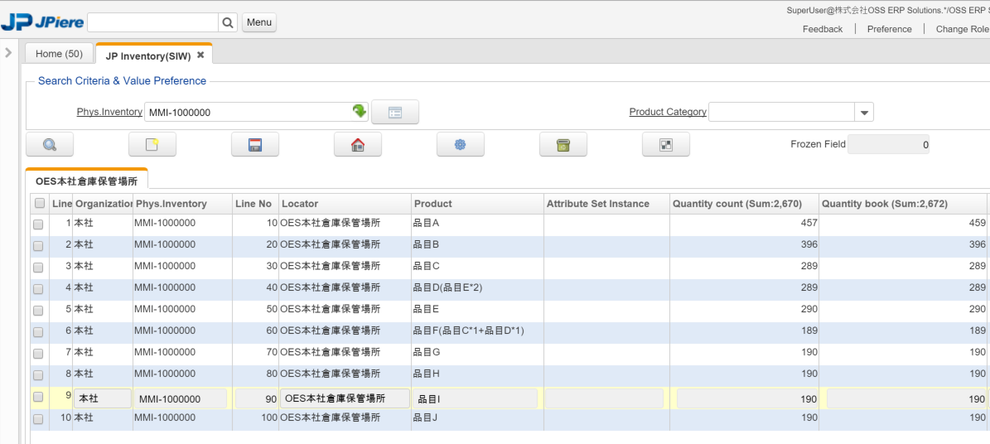The image size is (990, 444).
Task: Select the OES本社倉庫保管場所 tab
Action: point(87,181)
